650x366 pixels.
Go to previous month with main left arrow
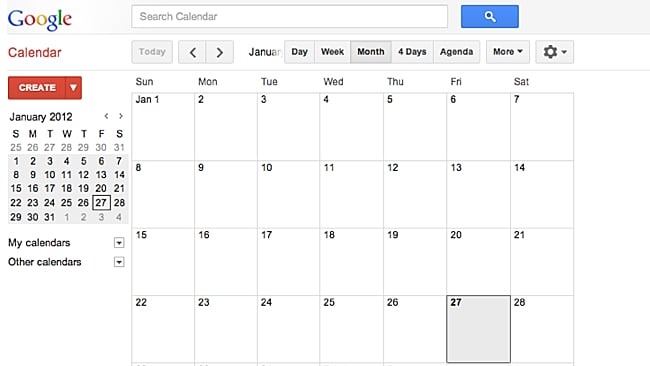pyautogui.click(x=192, y=52)
